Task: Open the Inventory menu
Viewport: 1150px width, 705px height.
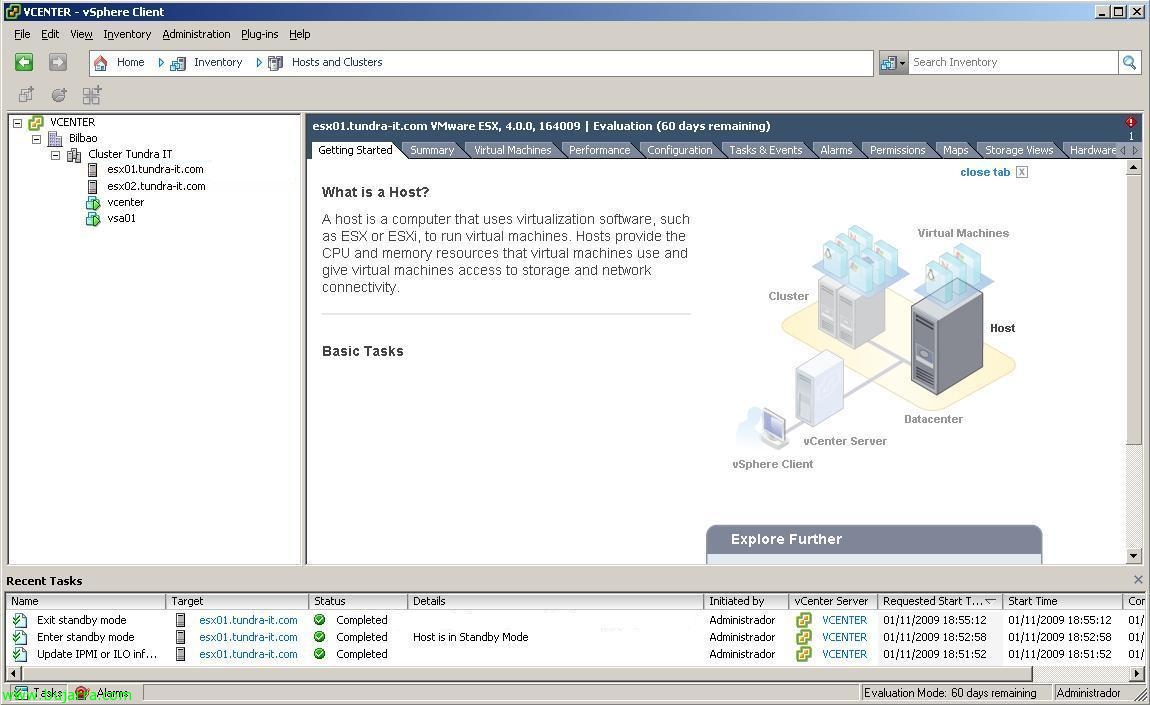Action: coord(127,34)
